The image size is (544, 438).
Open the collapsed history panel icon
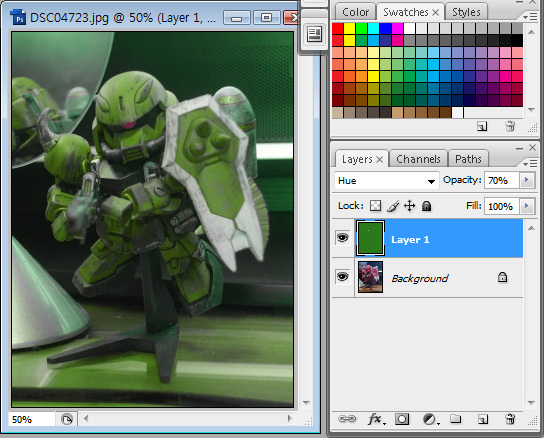point(314,34)
